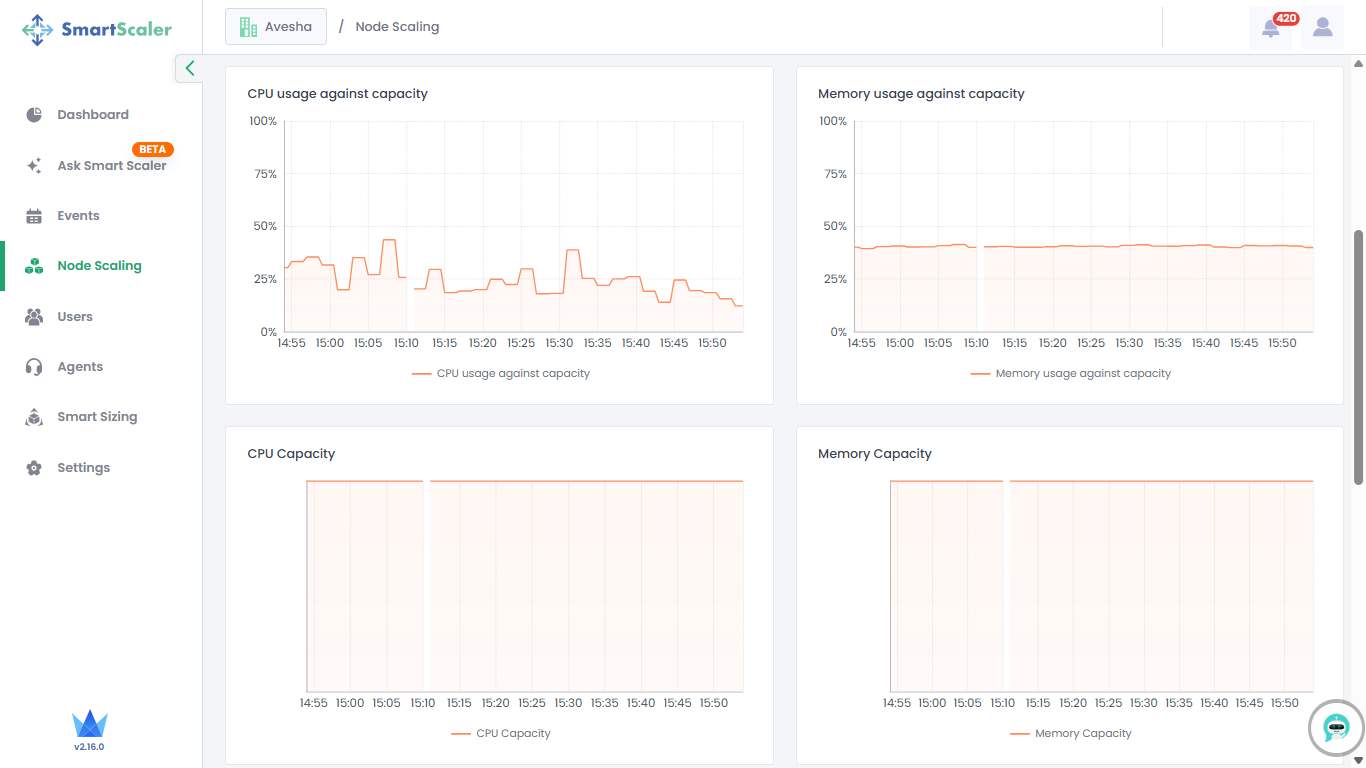The height and width of the screenshot is (768, 1366).
Task: Click the Agents headset icon
Action: coord(34,367)
